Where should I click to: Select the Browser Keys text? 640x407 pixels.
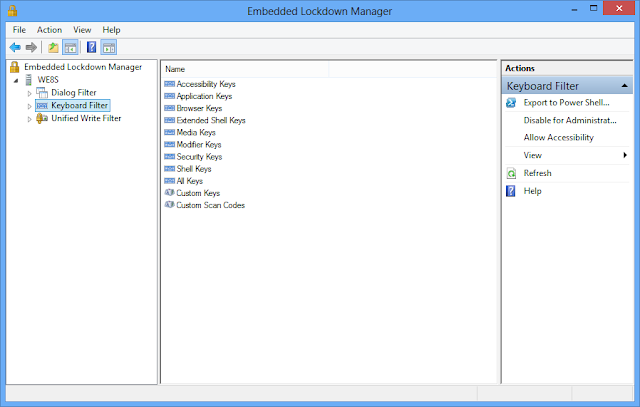[199, 108]
